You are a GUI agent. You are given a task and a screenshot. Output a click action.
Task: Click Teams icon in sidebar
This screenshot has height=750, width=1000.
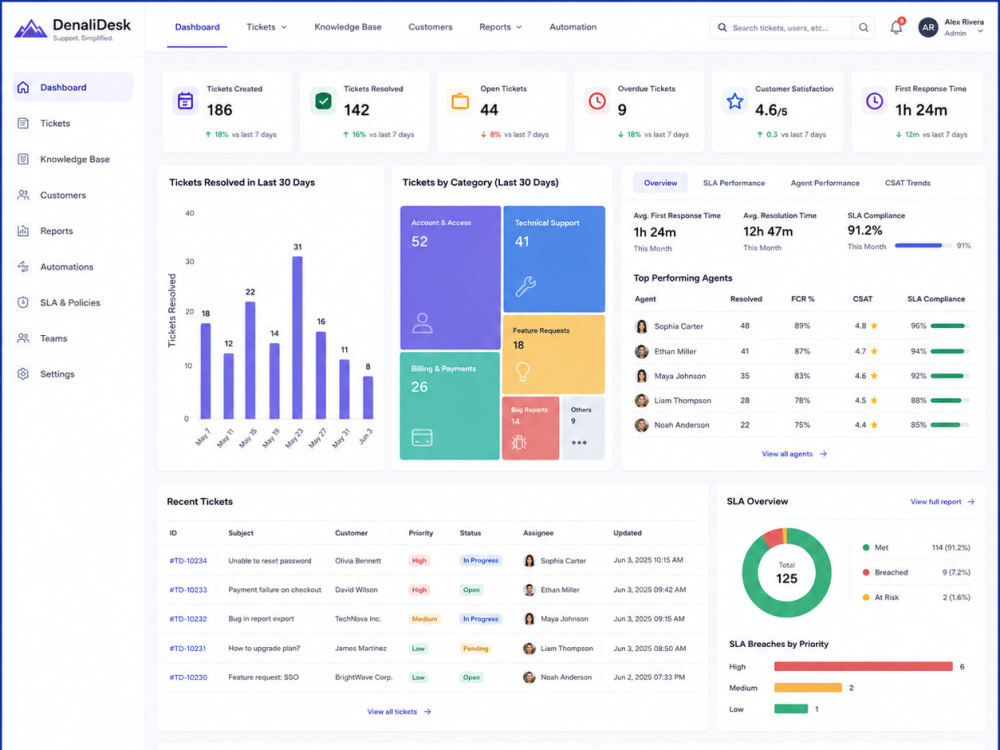[x=23, y=338]
